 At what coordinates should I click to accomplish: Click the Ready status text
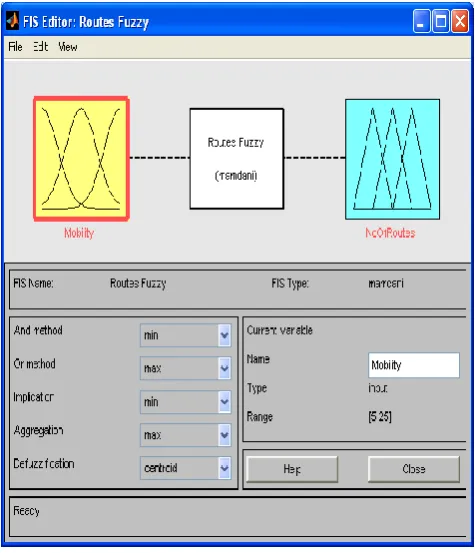tap(26, 511)
